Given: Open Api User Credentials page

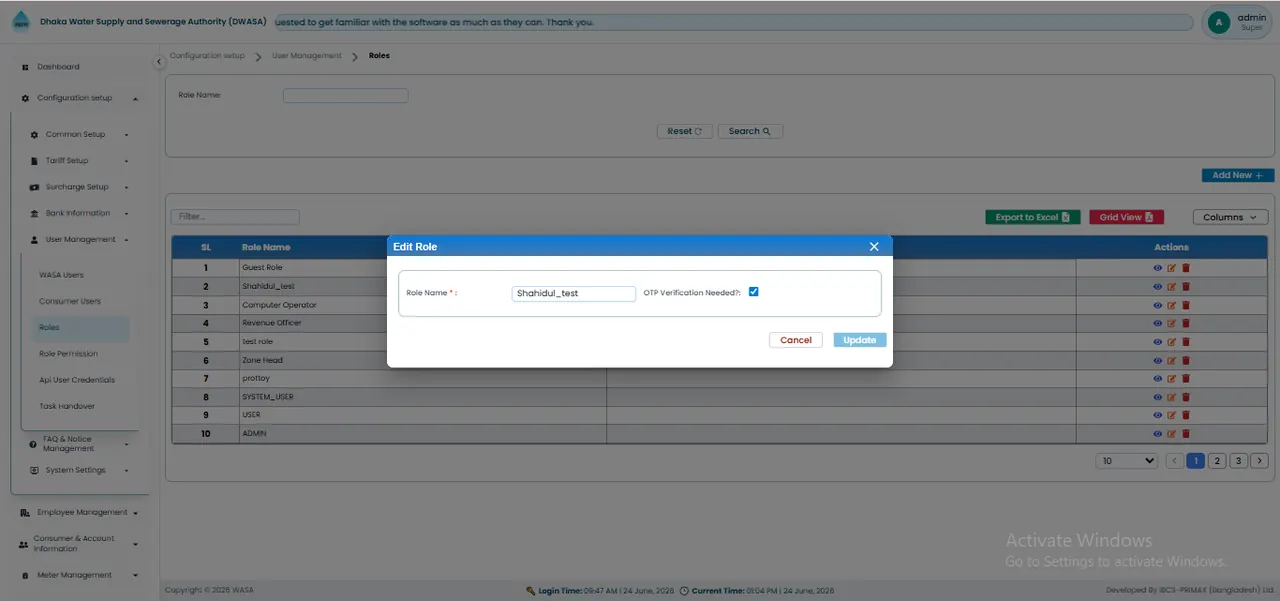Looking at the screenshot, I should [77, 380].
